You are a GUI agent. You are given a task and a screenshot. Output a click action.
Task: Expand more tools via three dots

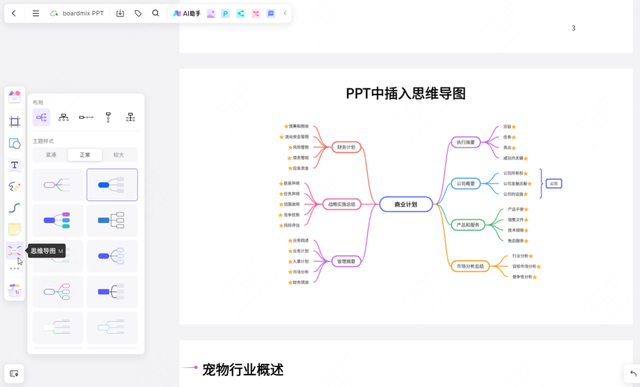click(x=14, y=269)
